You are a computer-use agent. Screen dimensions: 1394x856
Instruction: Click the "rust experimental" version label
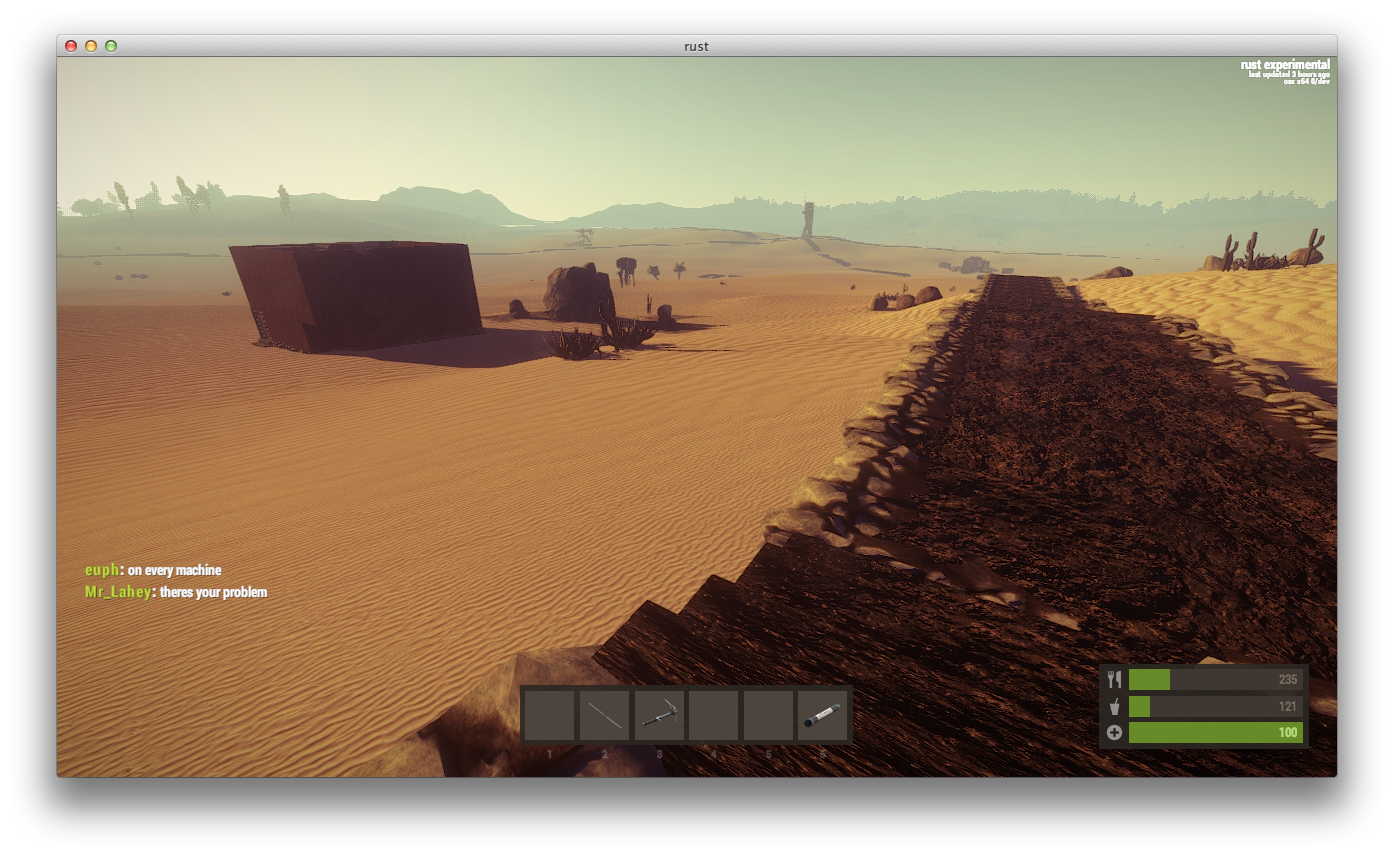click(1285, 65)
